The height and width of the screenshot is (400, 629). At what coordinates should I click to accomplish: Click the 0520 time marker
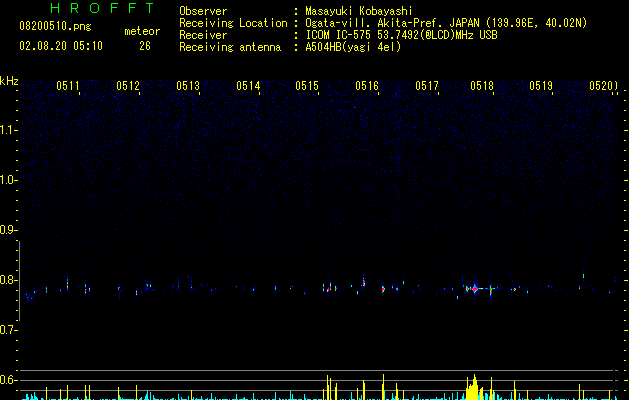[601, 86]
